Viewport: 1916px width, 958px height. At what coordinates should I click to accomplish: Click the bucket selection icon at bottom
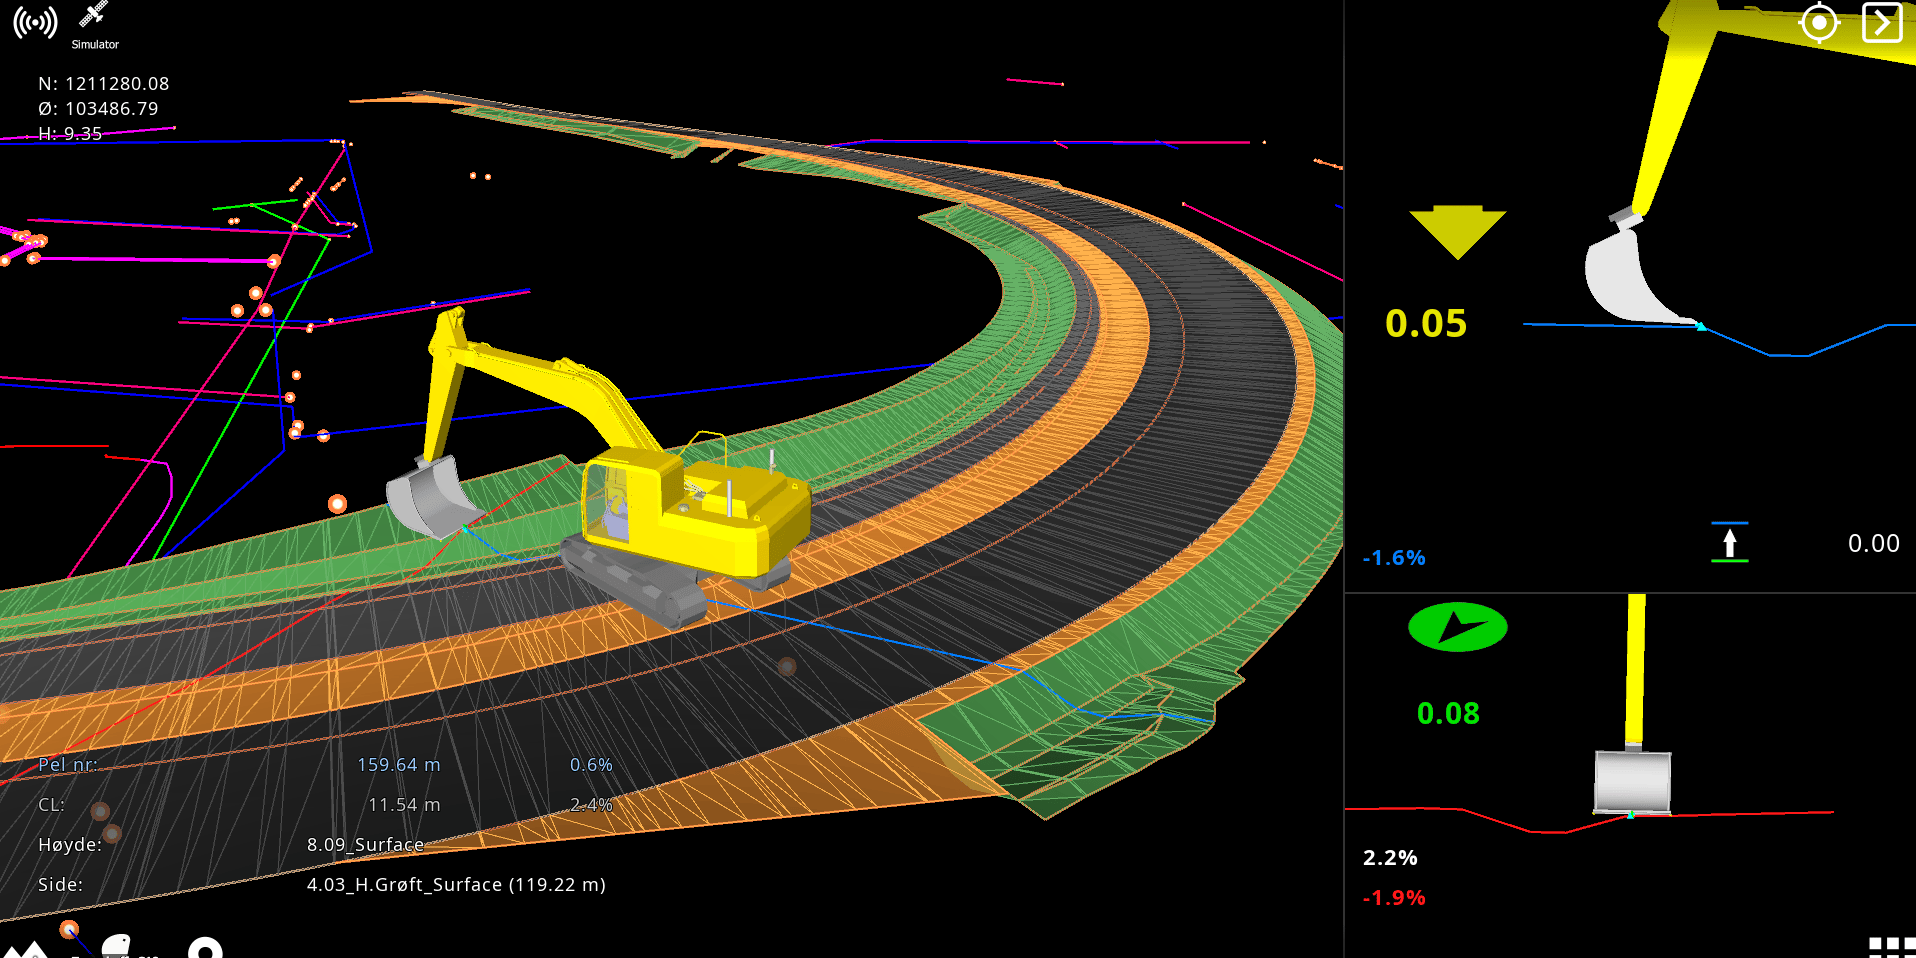(117, 946)
